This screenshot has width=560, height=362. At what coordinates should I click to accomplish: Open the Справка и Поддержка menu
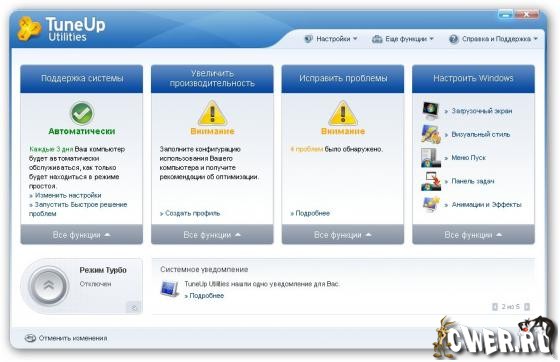tap(493, 39)
